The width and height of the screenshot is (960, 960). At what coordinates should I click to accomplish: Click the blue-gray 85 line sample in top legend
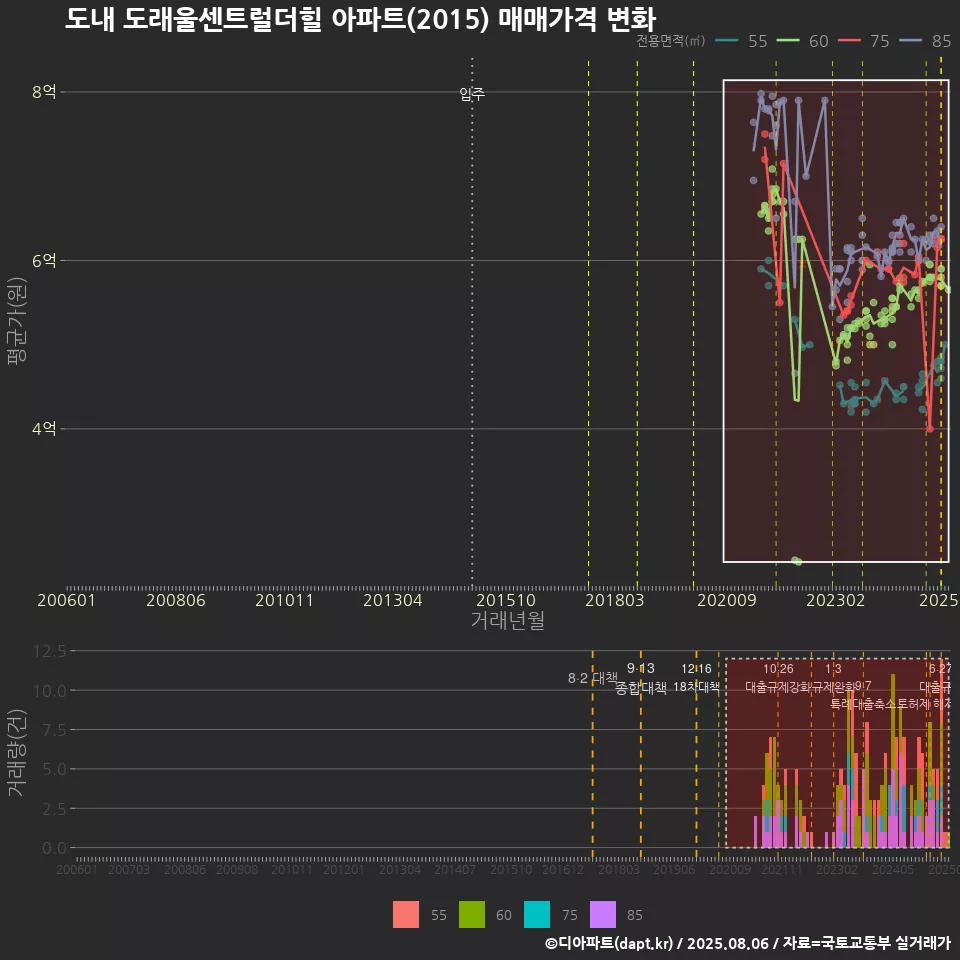tap(911, 41)
